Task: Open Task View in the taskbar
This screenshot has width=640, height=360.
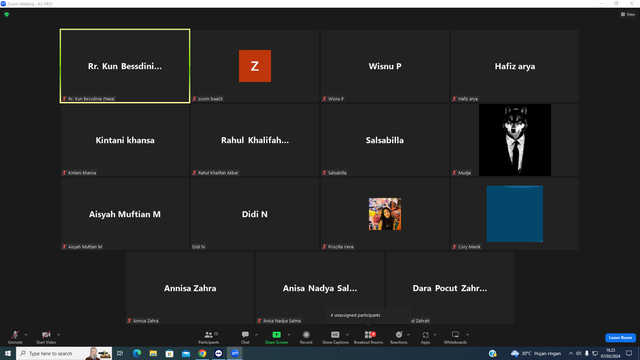Action: [x=120, y=353]
